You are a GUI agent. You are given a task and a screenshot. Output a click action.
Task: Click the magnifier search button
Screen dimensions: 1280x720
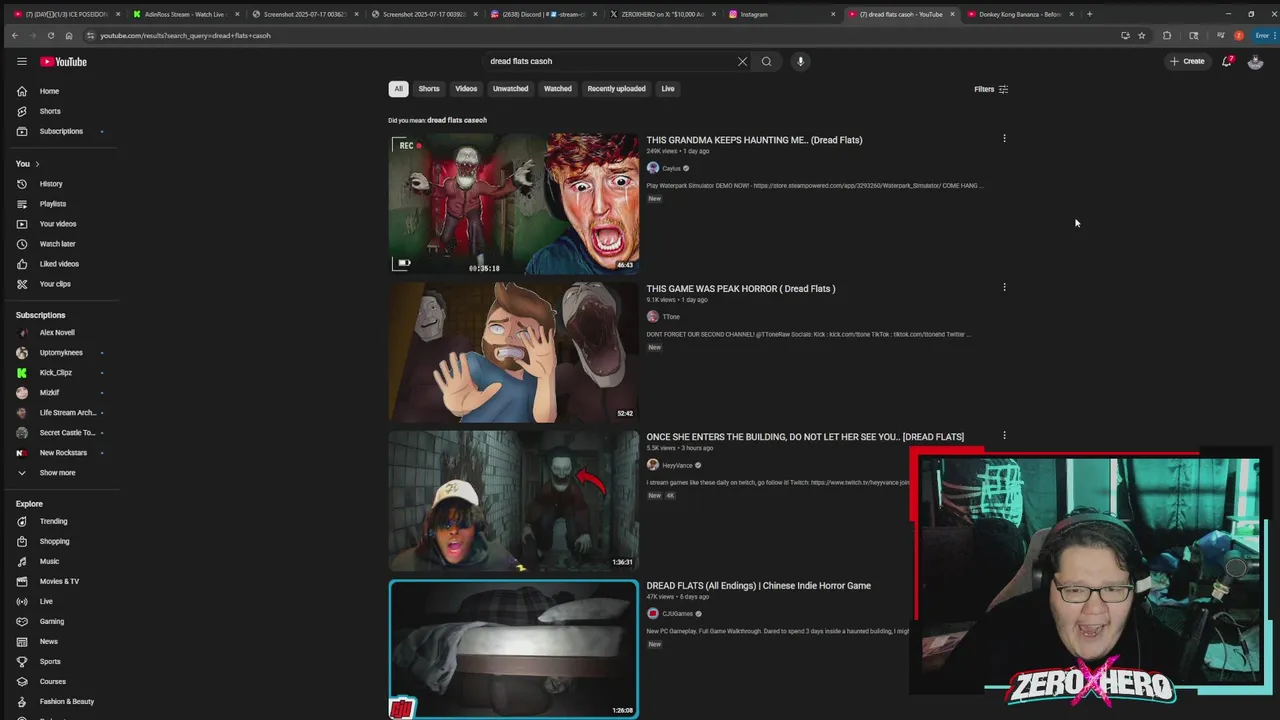click(767, 61)
